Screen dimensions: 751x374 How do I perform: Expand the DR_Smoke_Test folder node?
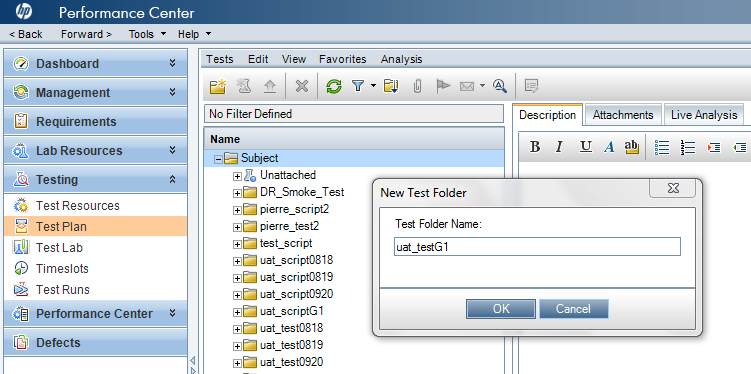click(x=237, y=193)
